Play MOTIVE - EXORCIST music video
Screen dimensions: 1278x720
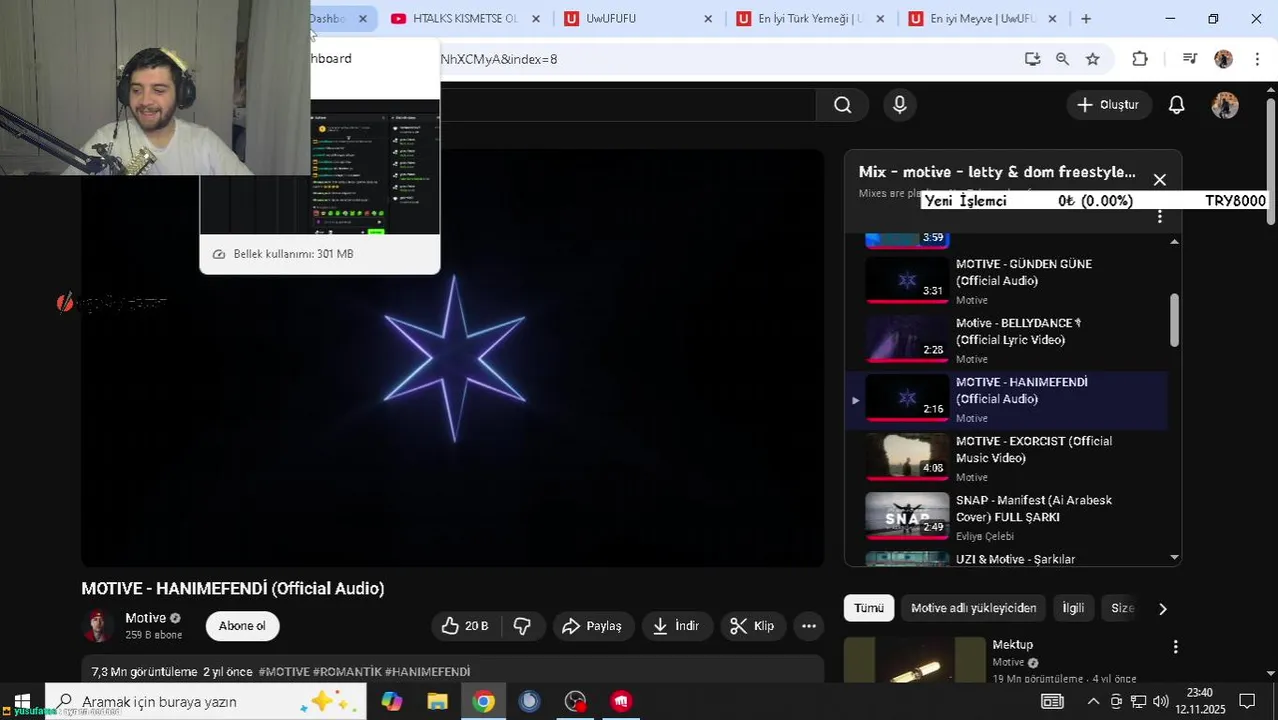click(1006, 458)
